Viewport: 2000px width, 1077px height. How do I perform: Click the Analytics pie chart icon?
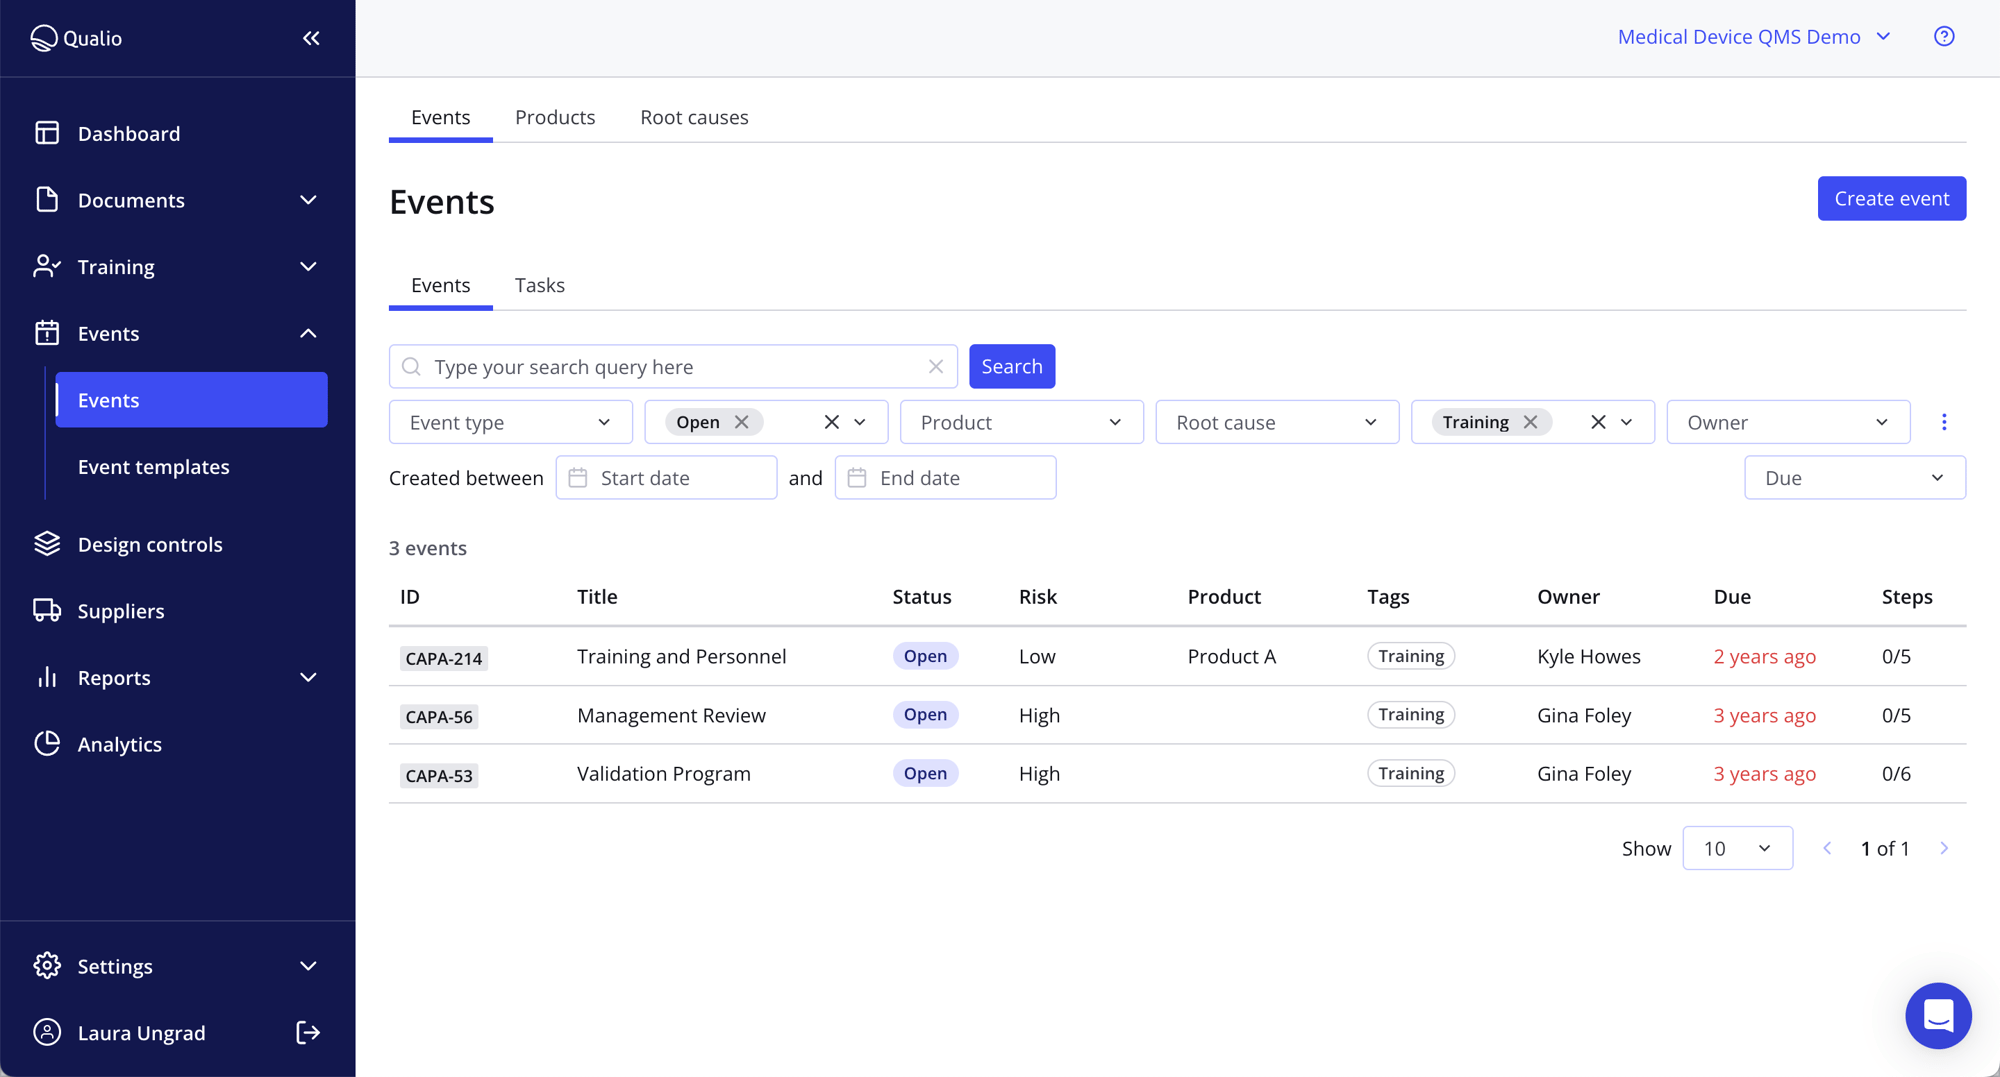click(x=47, y=743)
